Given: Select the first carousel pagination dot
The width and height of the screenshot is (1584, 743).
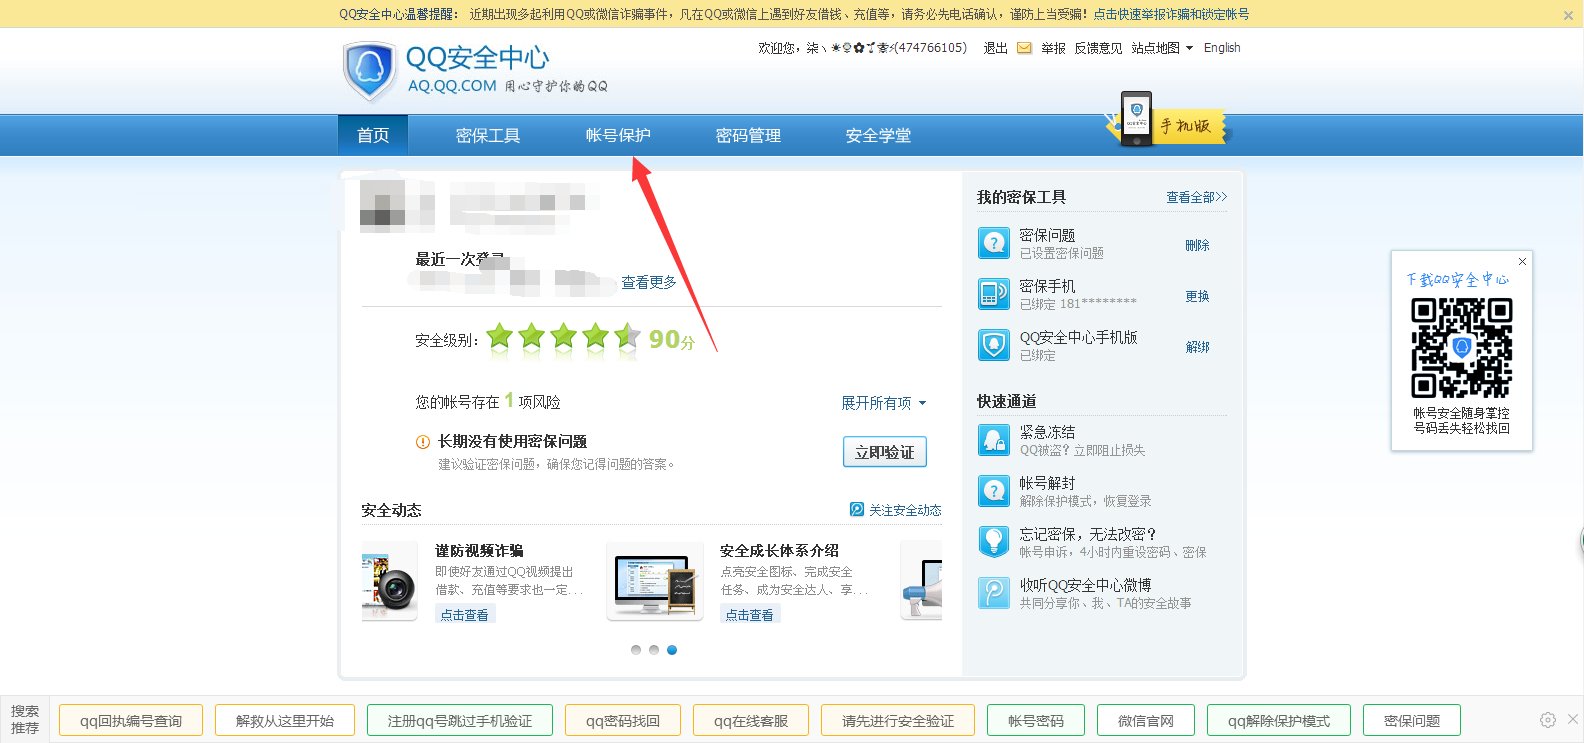Looking at the screenshot, I should coord(636,650).
